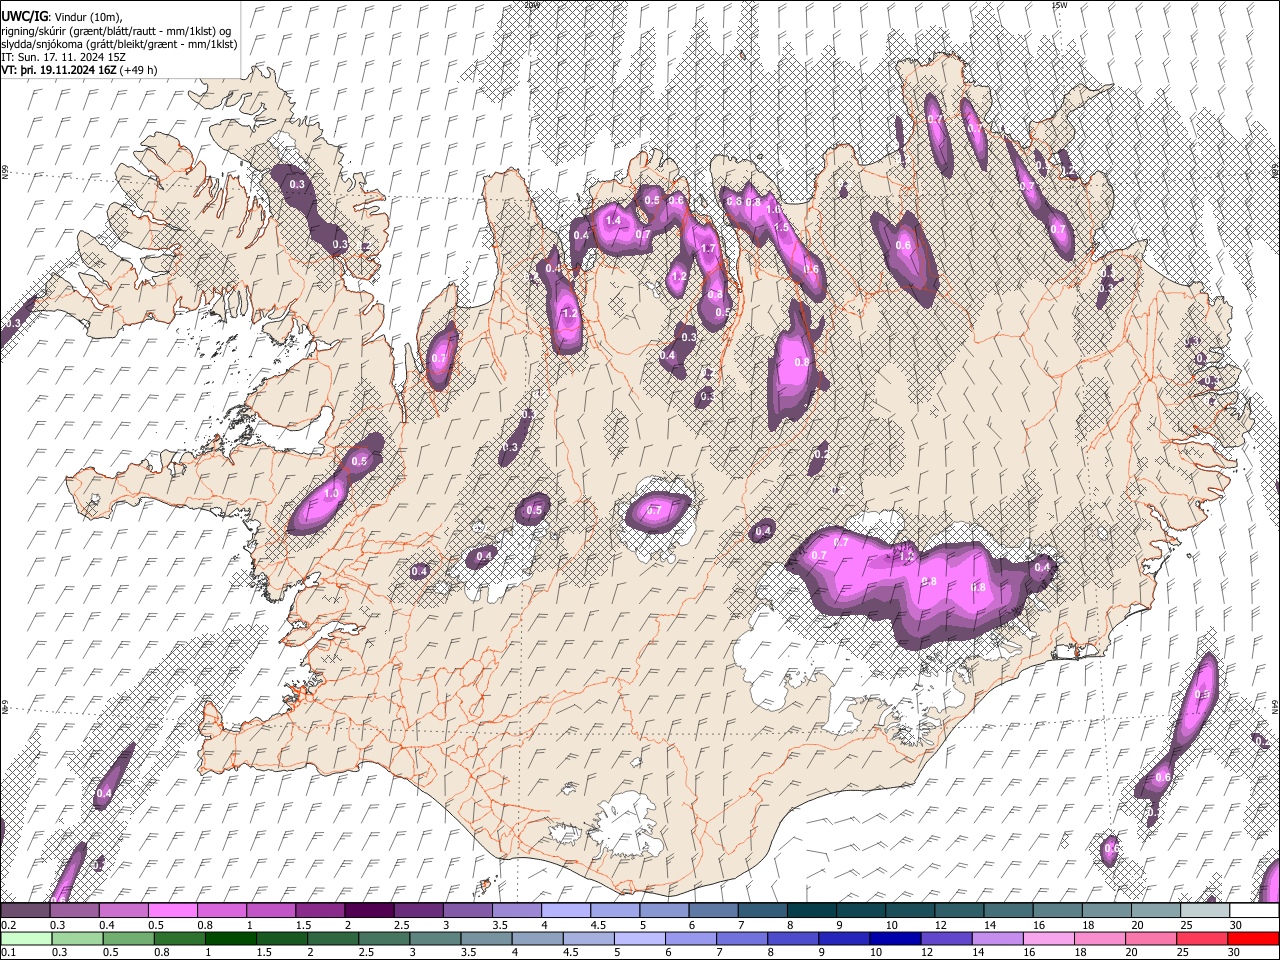Select the white top-row swatch after 30
The image size is (1280, 960).
click(1253, 911)
